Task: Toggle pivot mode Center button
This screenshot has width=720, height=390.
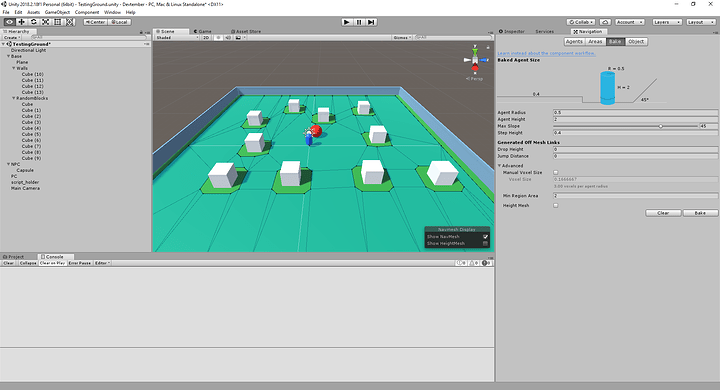Action: click(x=96, y=22)
